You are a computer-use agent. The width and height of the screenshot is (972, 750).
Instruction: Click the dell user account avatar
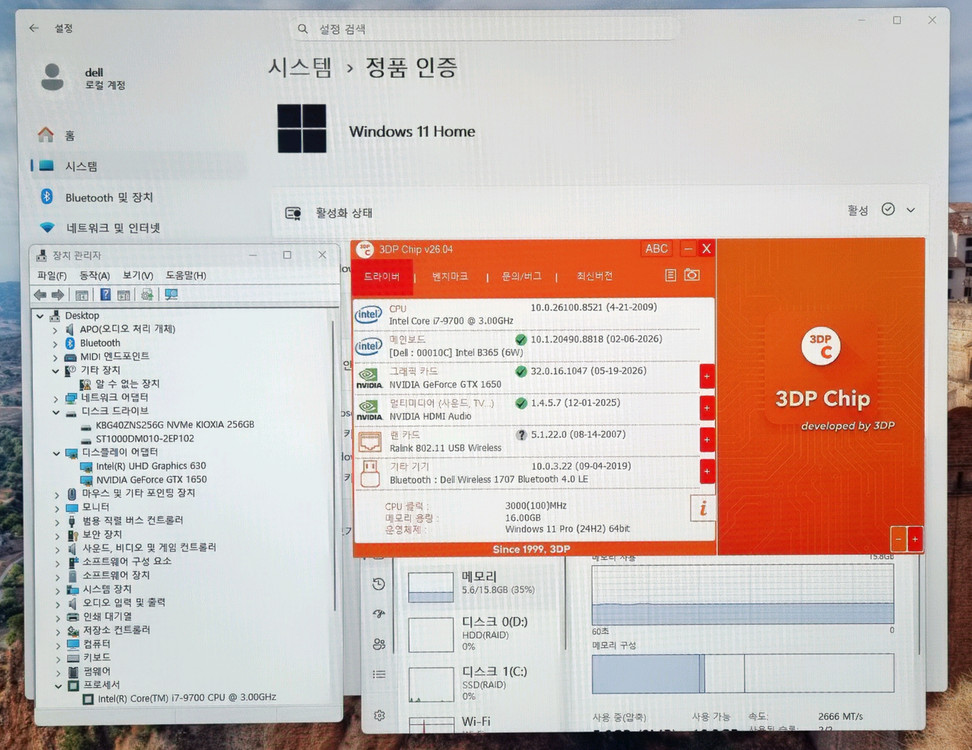[52, 77]
